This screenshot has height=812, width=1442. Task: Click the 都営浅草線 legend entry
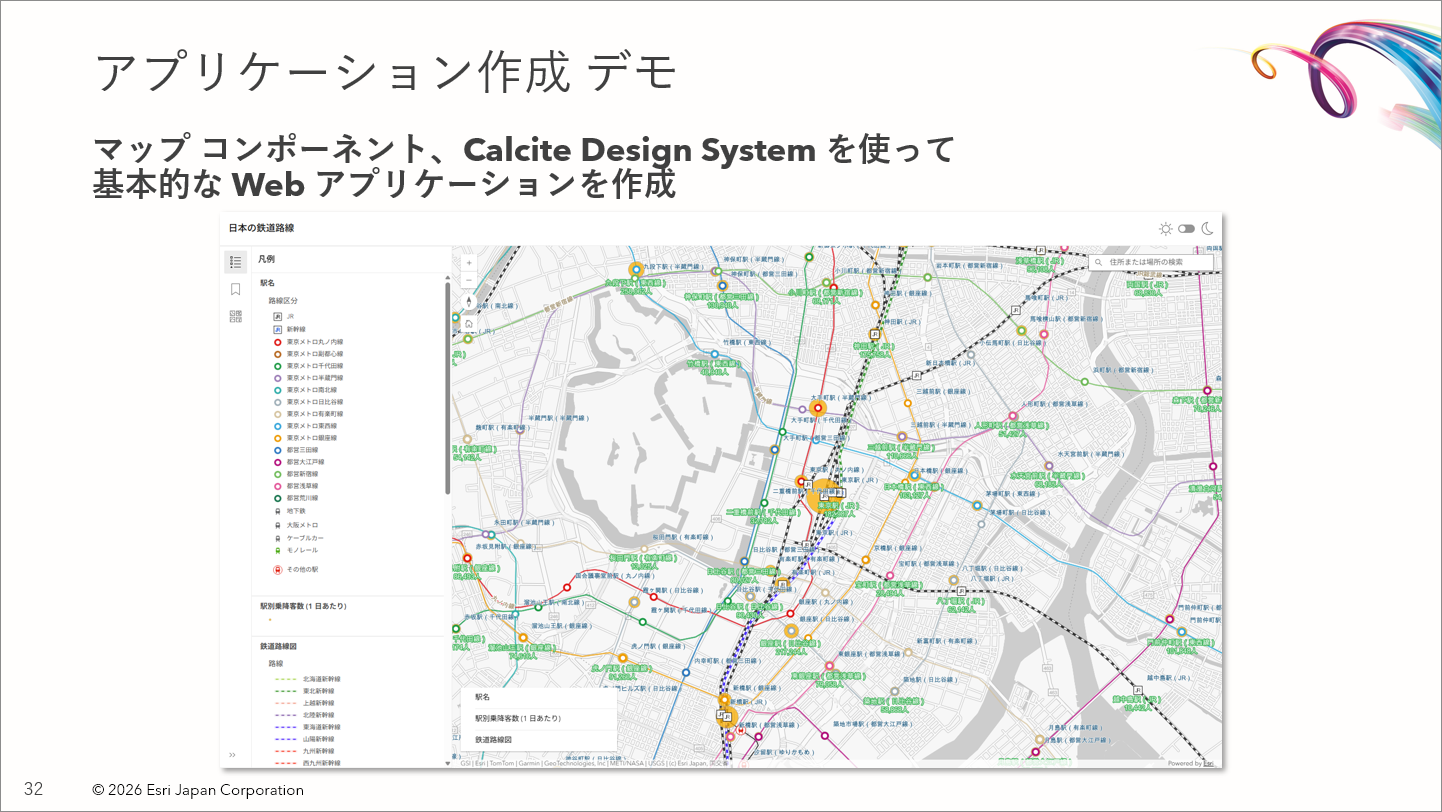[x=296, y=486]
